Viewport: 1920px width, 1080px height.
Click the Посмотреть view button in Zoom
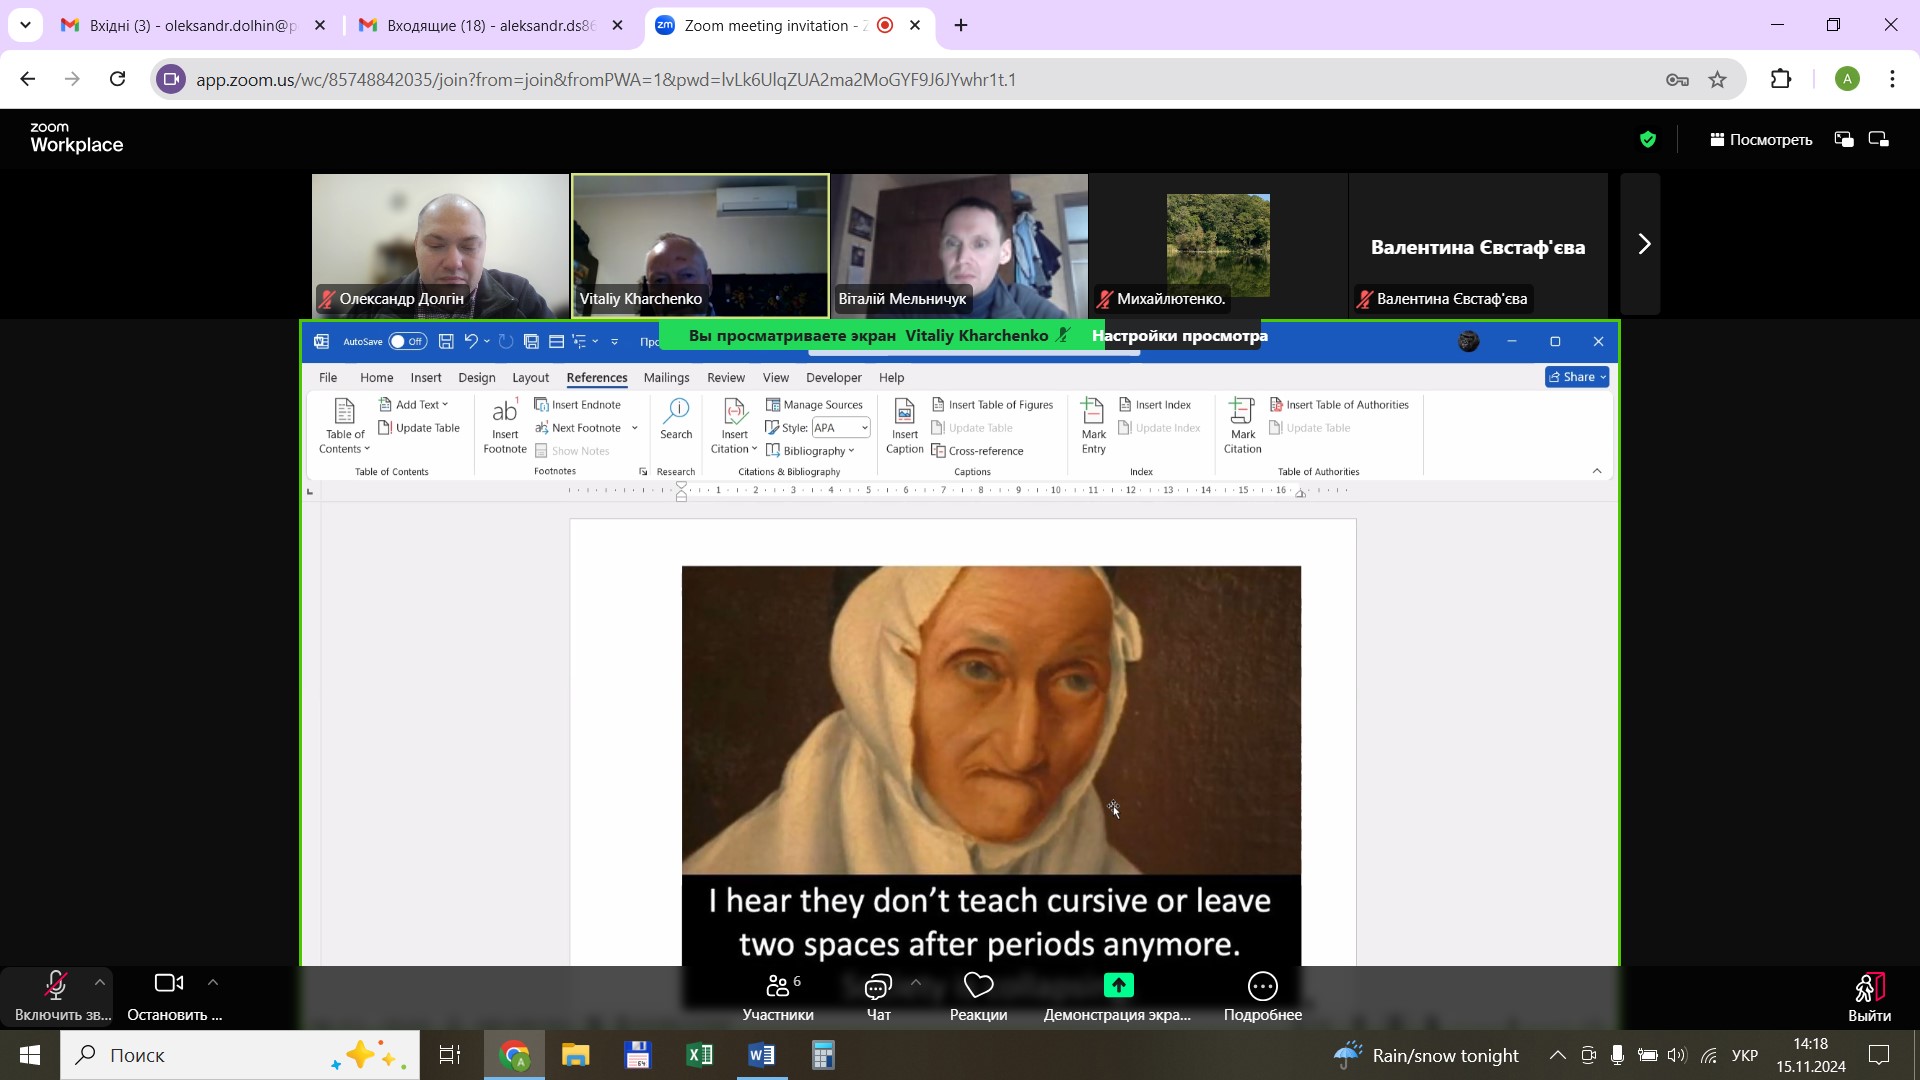point(1760,140)
